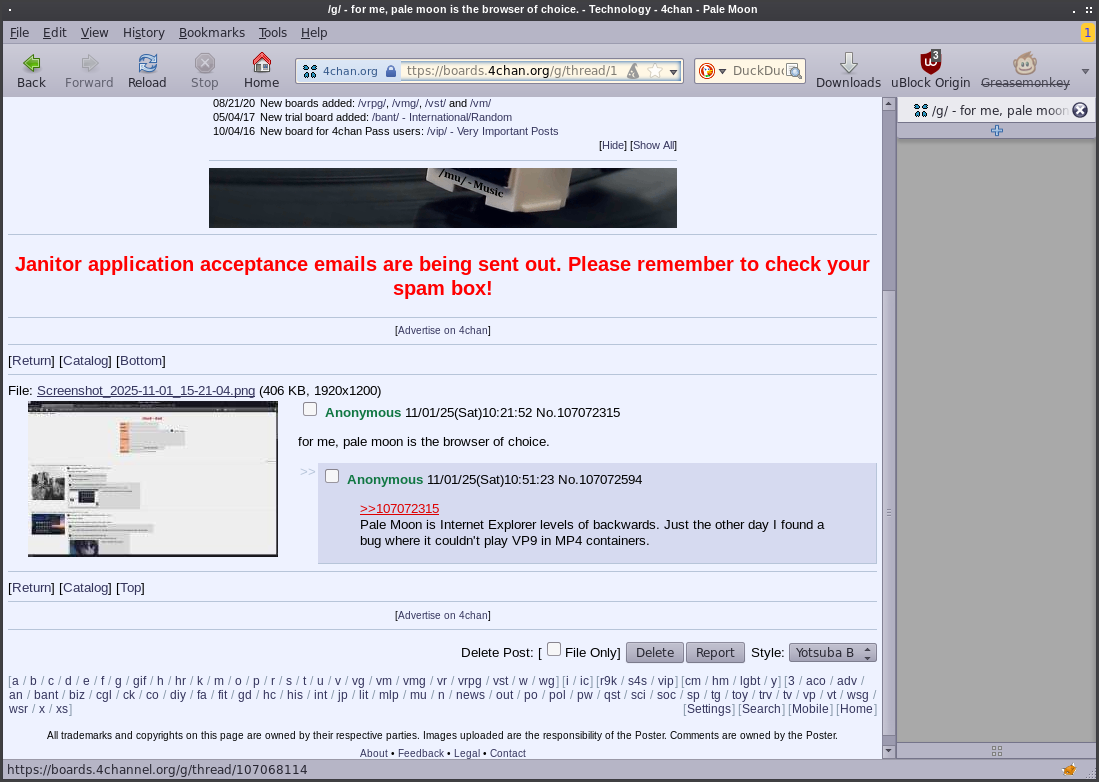The image size is (1099, 782).
Task: Focus the DuckDuckGo search field
Action: (757, 71)
